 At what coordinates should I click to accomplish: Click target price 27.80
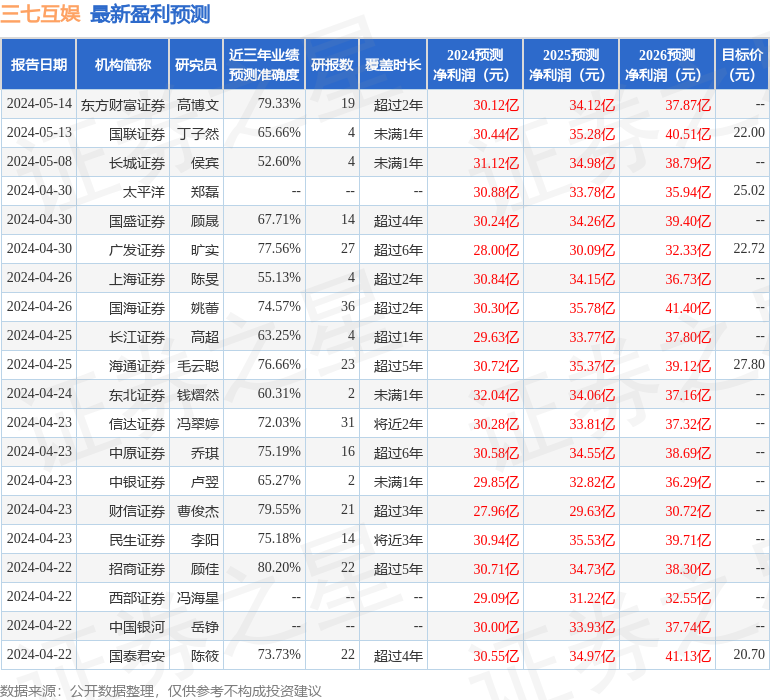click(749, 364)
